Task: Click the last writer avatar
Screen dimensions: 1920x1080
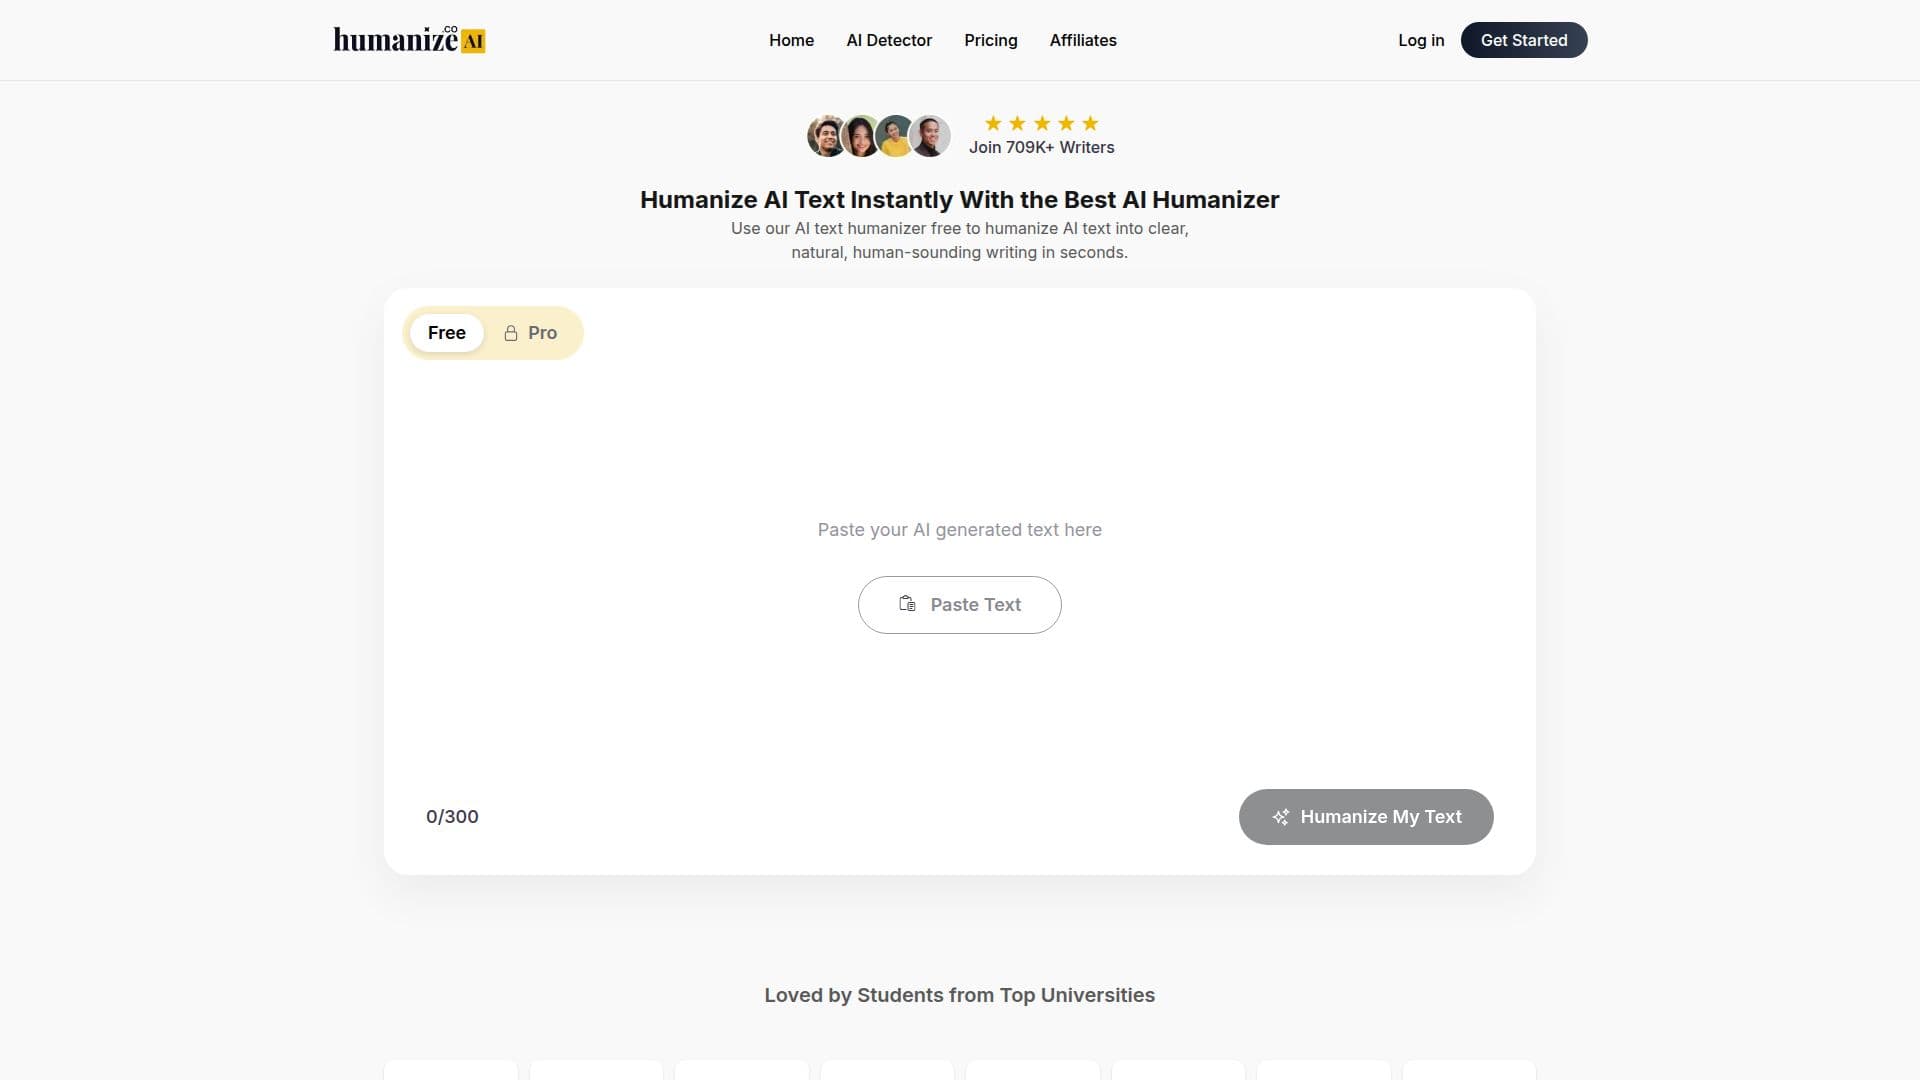Action: (x=930, y=136)
